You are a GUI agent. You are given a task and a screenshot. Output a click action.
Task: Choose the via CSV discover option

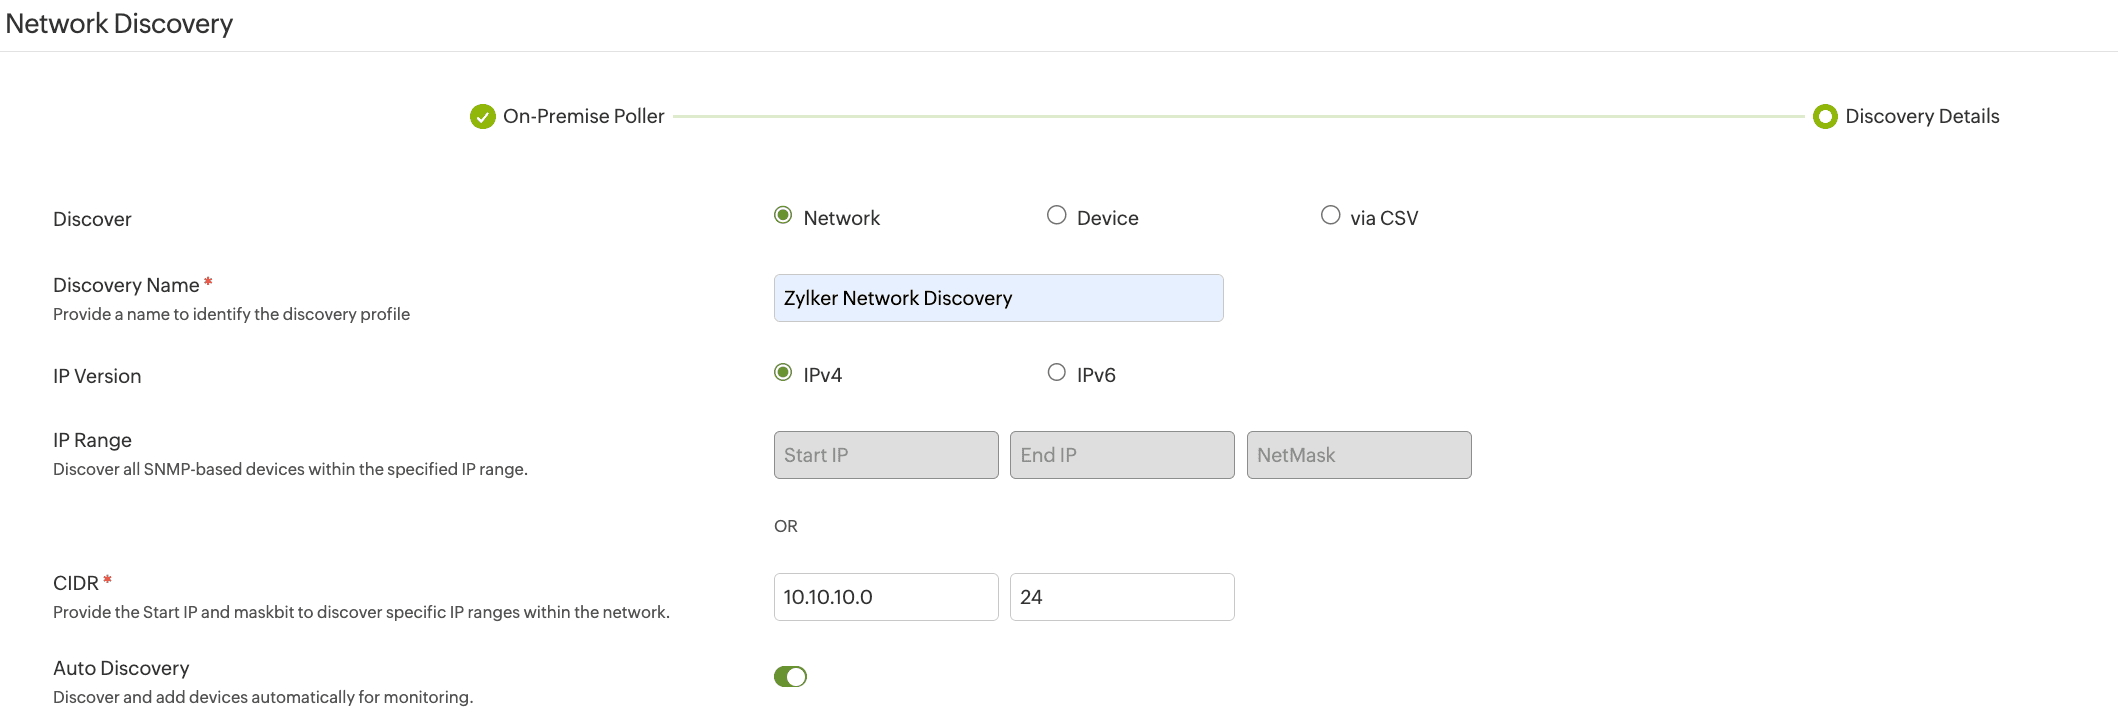tap(1330, 216)
